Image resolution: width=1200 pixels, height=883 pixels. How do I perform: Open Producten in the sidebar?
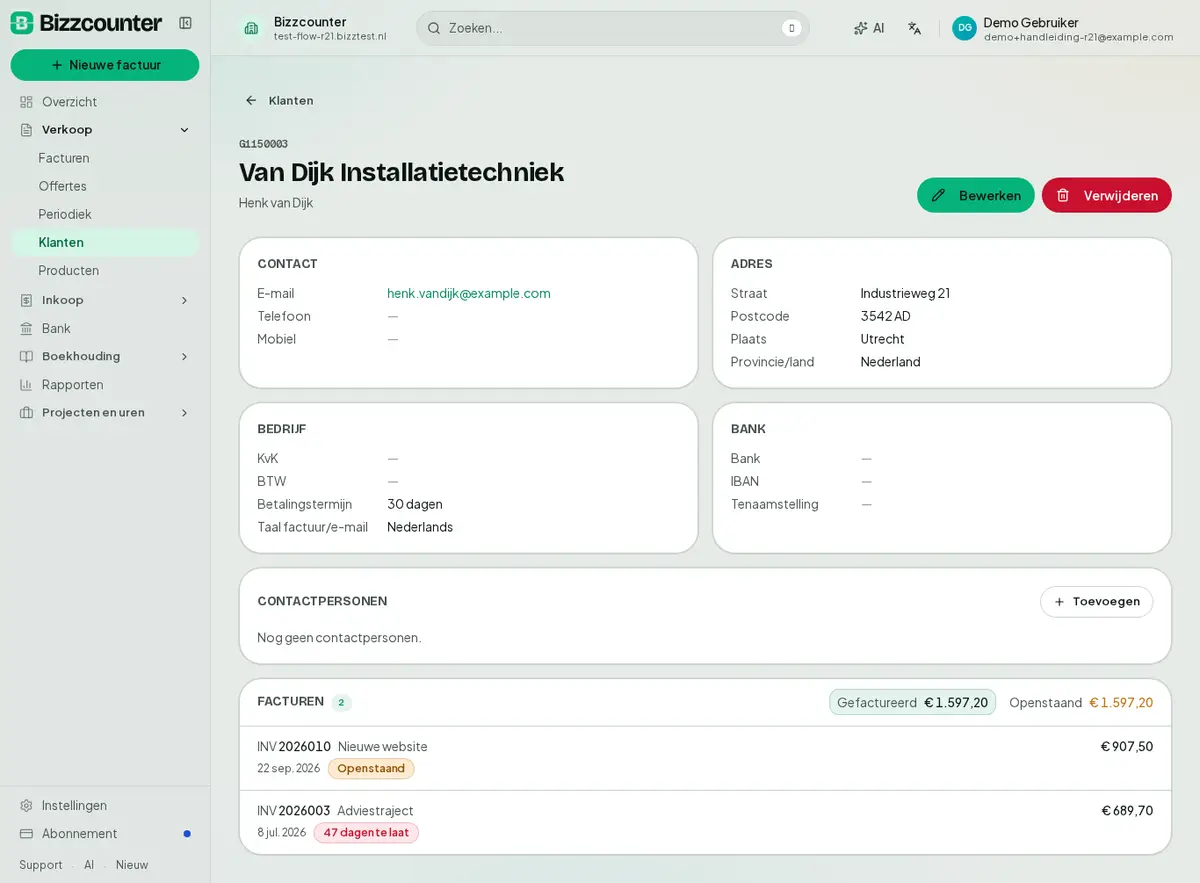pyautogui.click(x=105, y=270)
